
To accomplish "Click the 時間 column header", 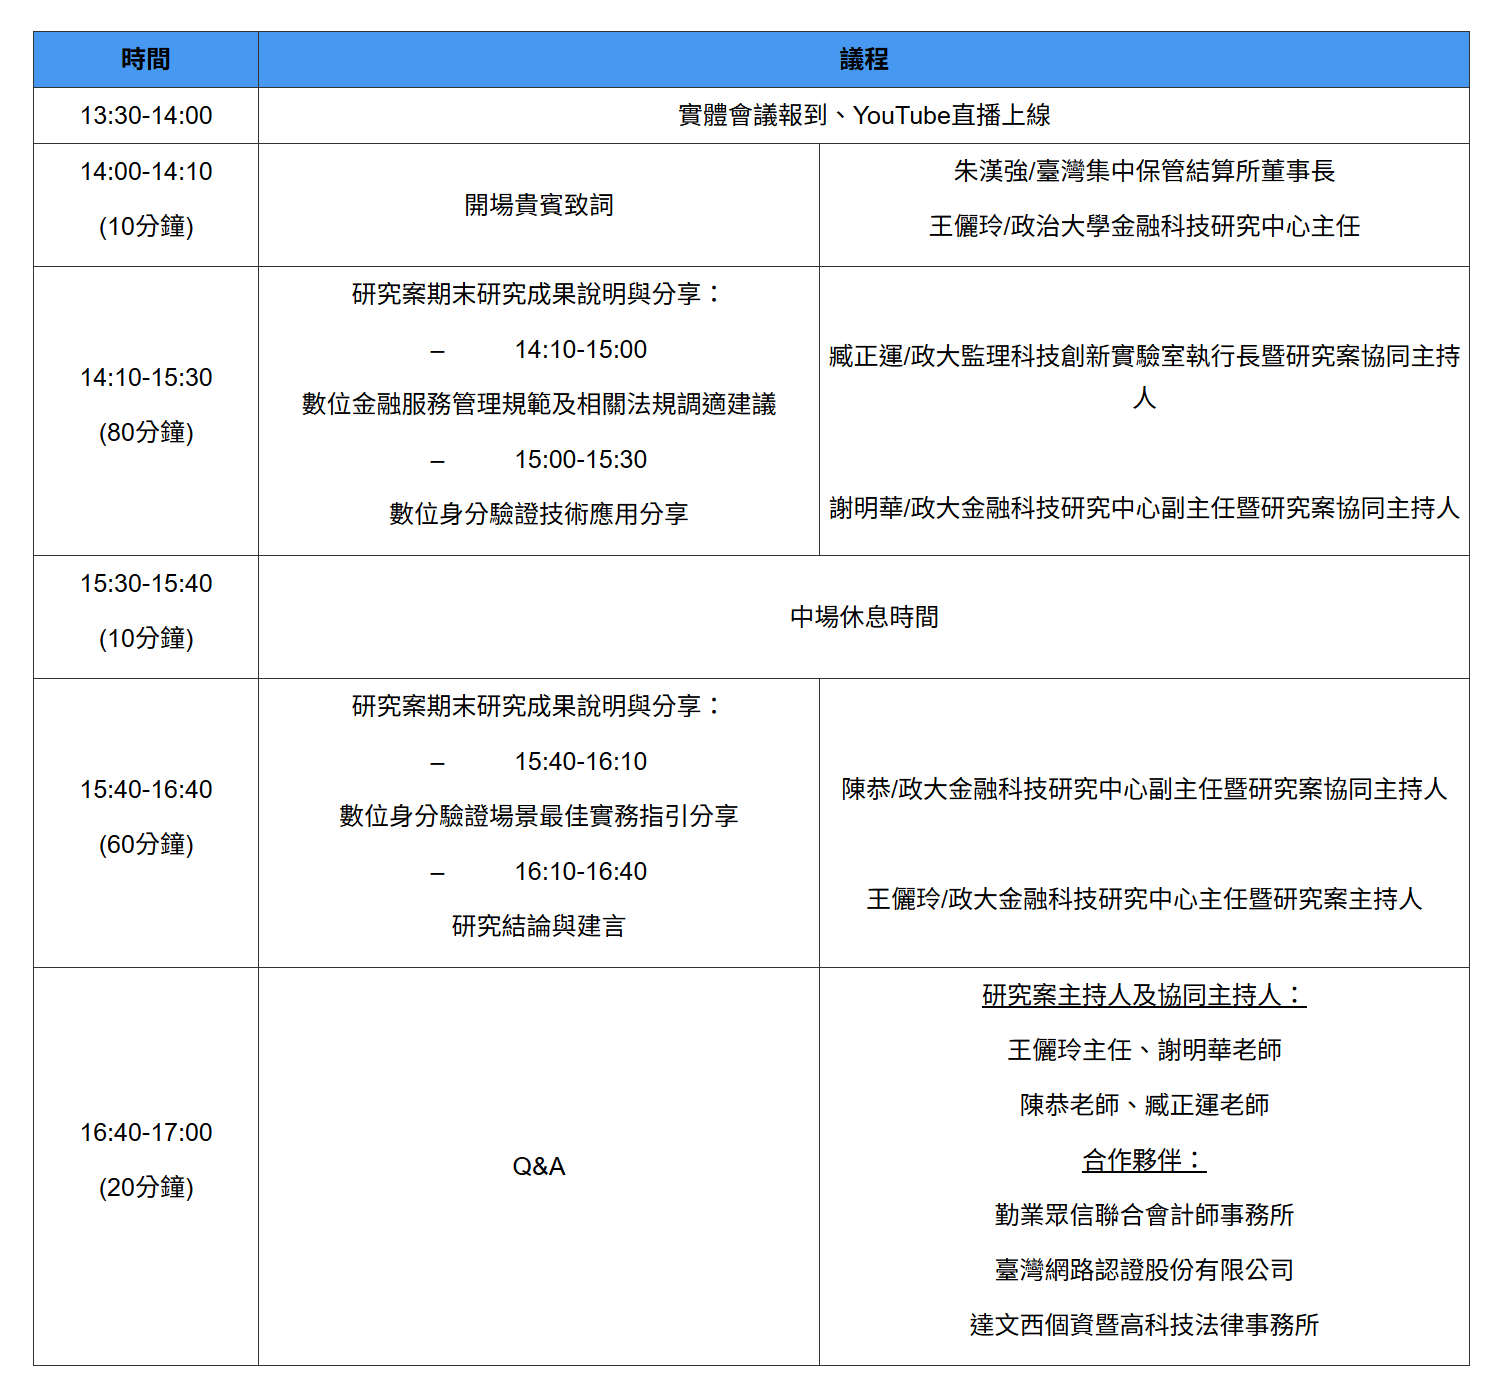I will pos(146,60).
